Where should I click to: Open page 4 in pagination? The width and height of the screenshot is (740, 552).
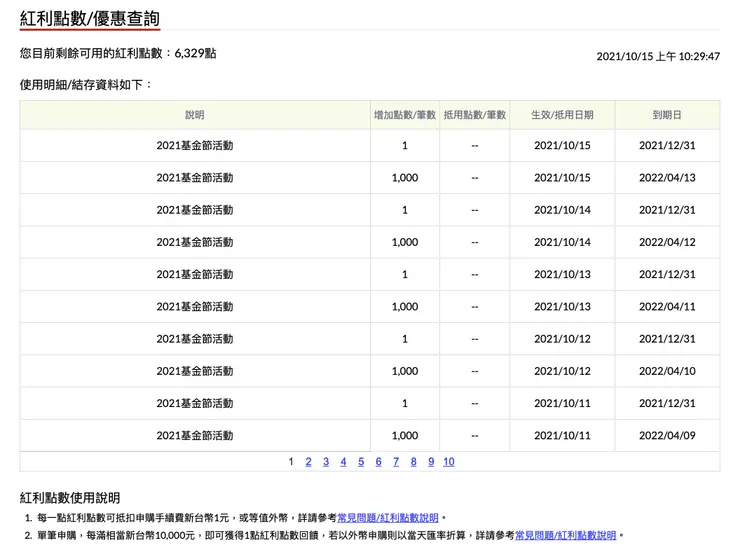(343, 461)
